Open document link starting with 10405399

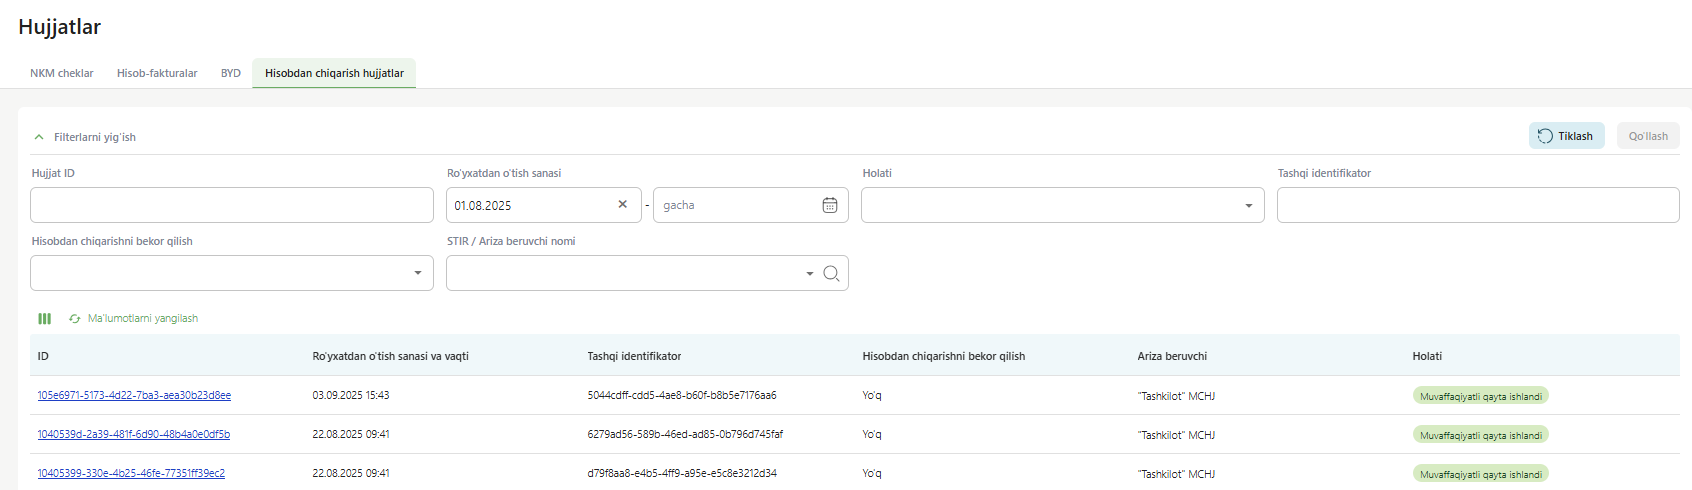click(131, 473)
